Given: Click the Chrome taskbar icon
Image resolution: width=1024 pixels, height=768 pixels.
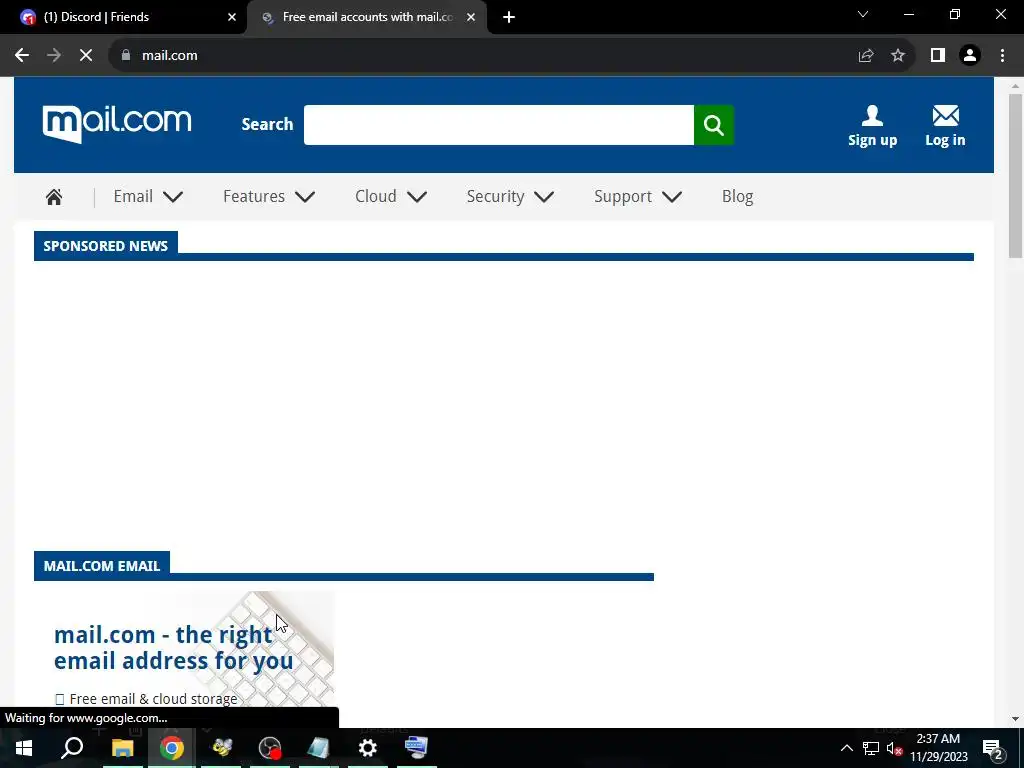Looking at the screenshot, I should pos(172,748).
